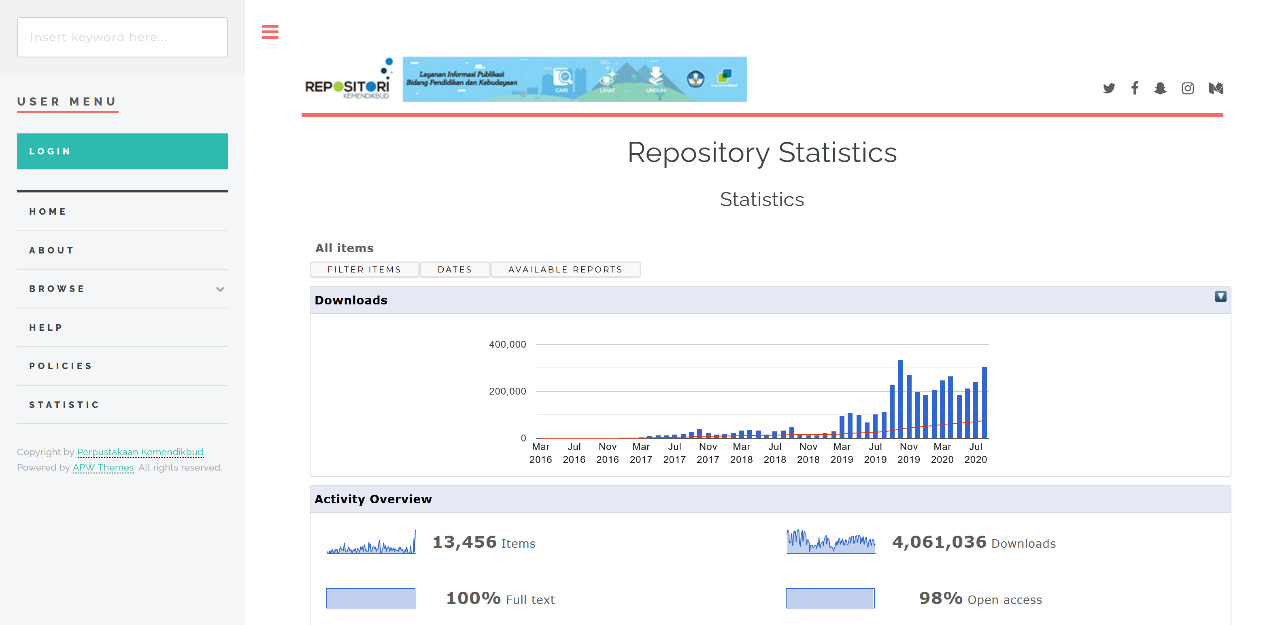
Task: Open the Instagram social icon
Action: [1188, 88]
